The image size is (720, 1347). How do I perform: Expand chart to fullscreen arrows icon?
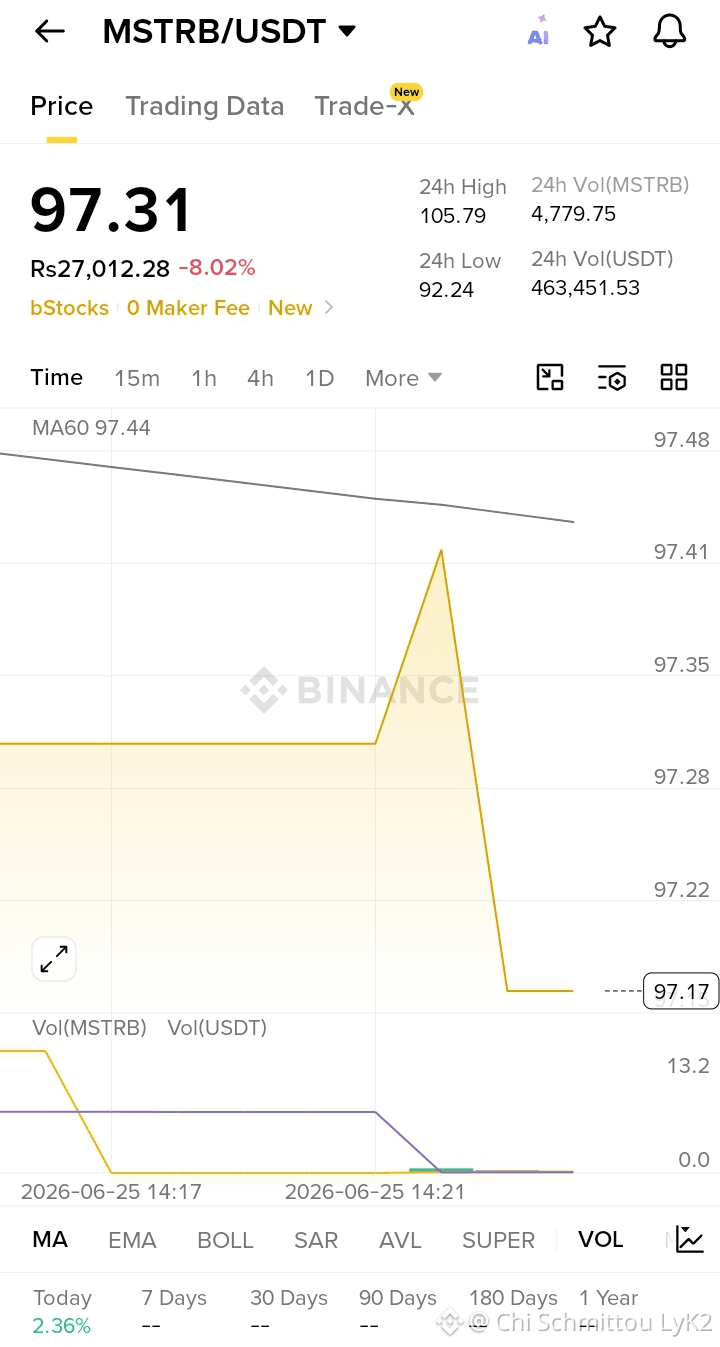click(54, 960)
